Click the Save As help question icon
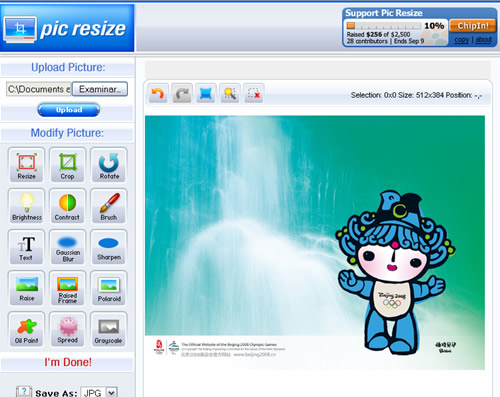The image size is (500, 397). (24, 391)
